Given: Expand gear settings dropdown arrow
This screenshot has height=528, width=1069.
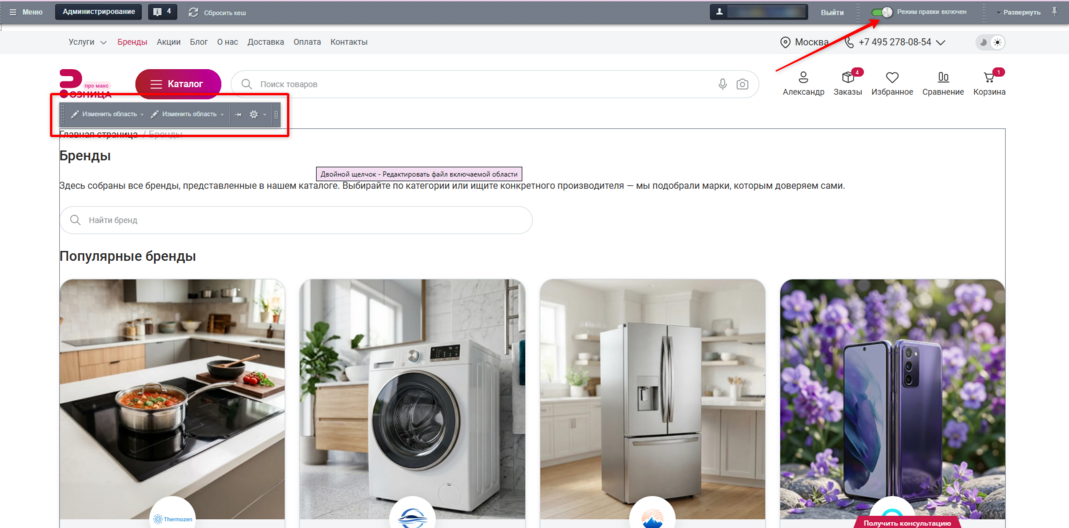Looking at the screenshot, I should click(265, 115).
